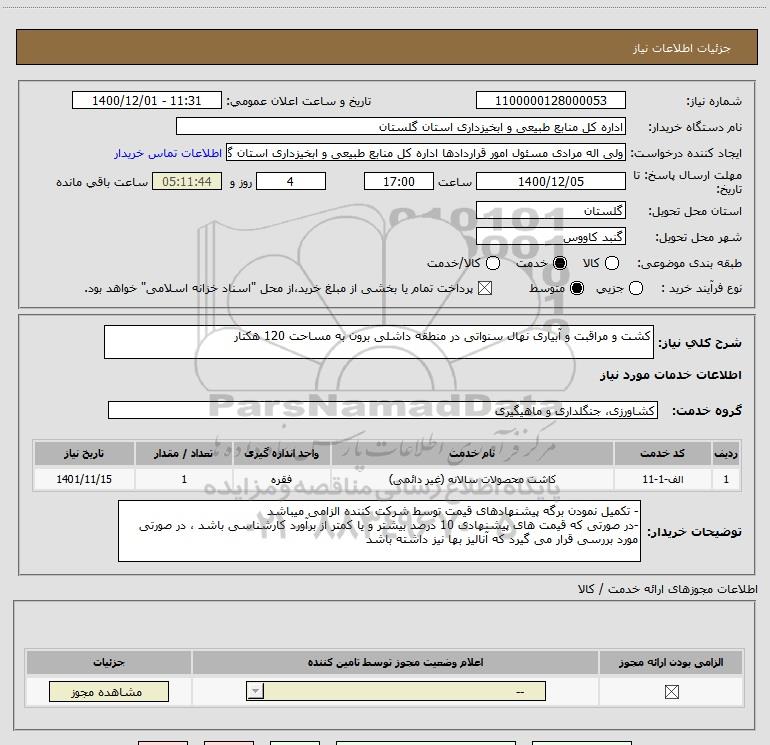
Task: Select the جزیی purchase type radio
Action: coord(636,288)
